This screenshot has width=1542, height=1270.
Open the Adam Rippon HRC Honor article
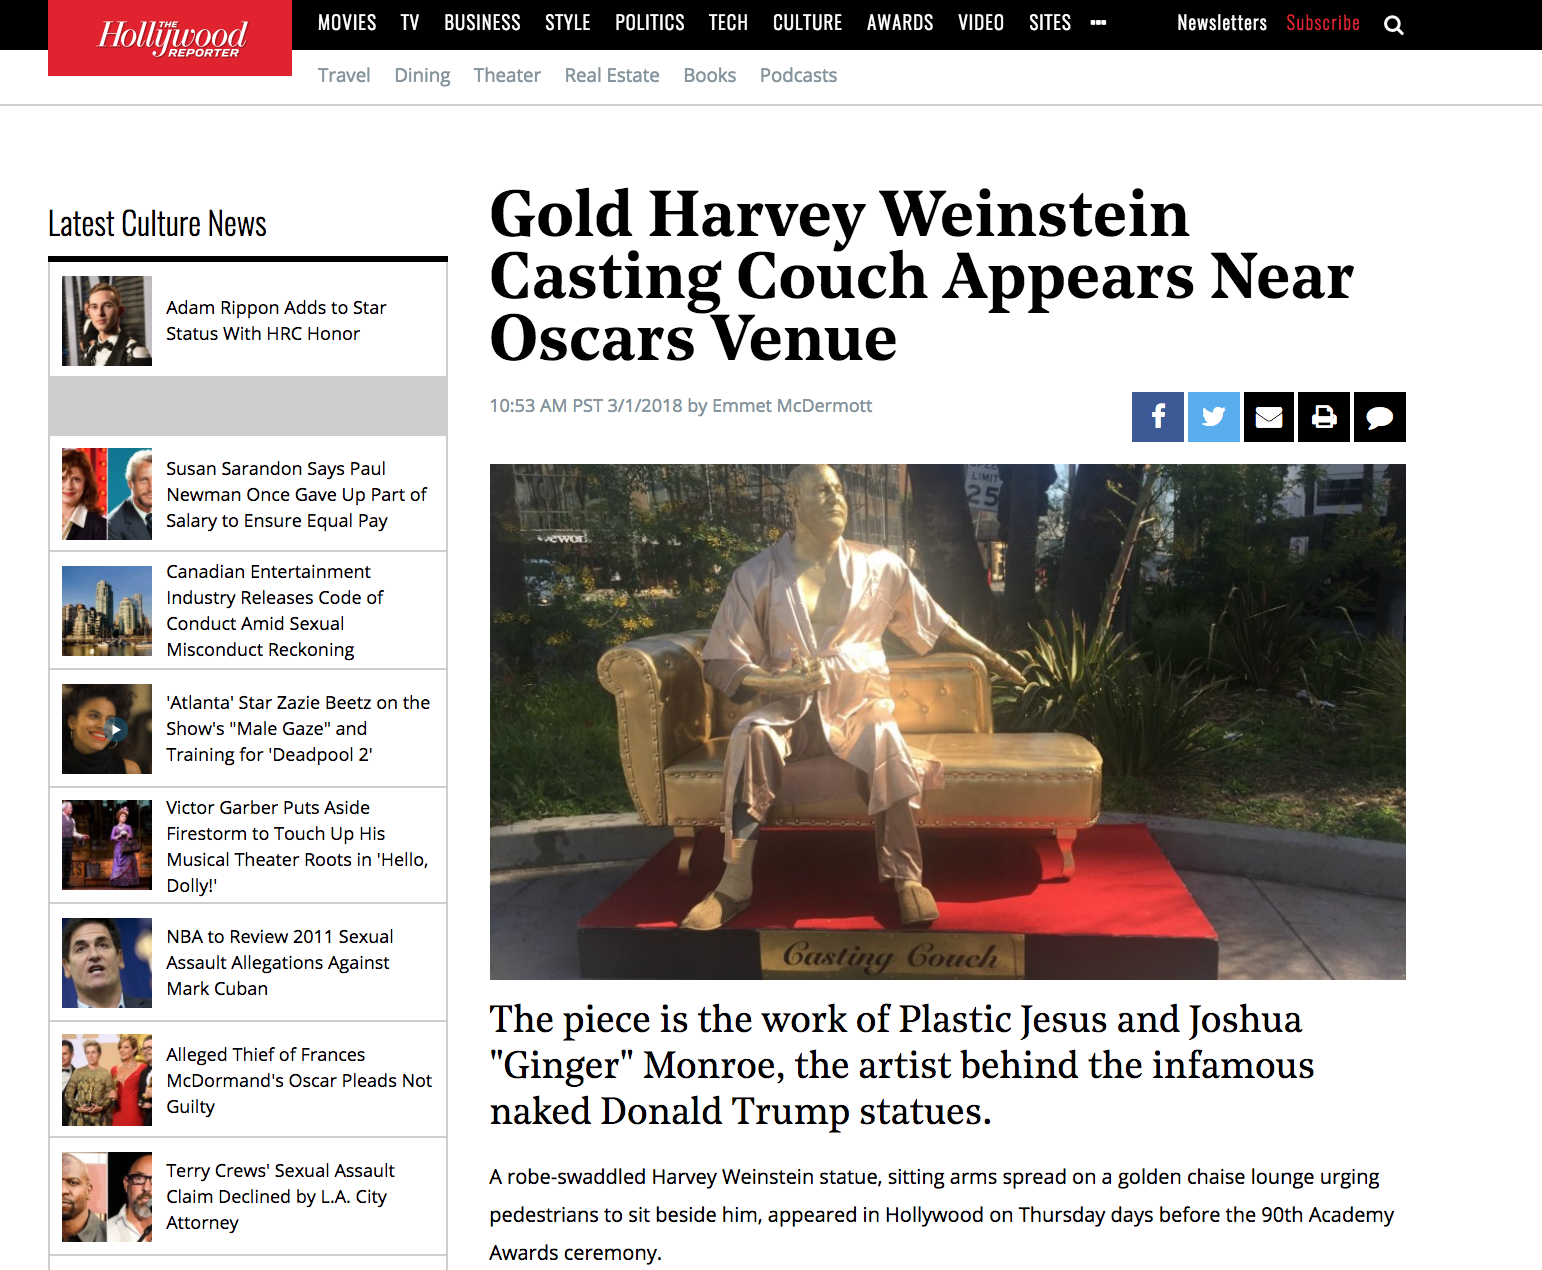276,320
